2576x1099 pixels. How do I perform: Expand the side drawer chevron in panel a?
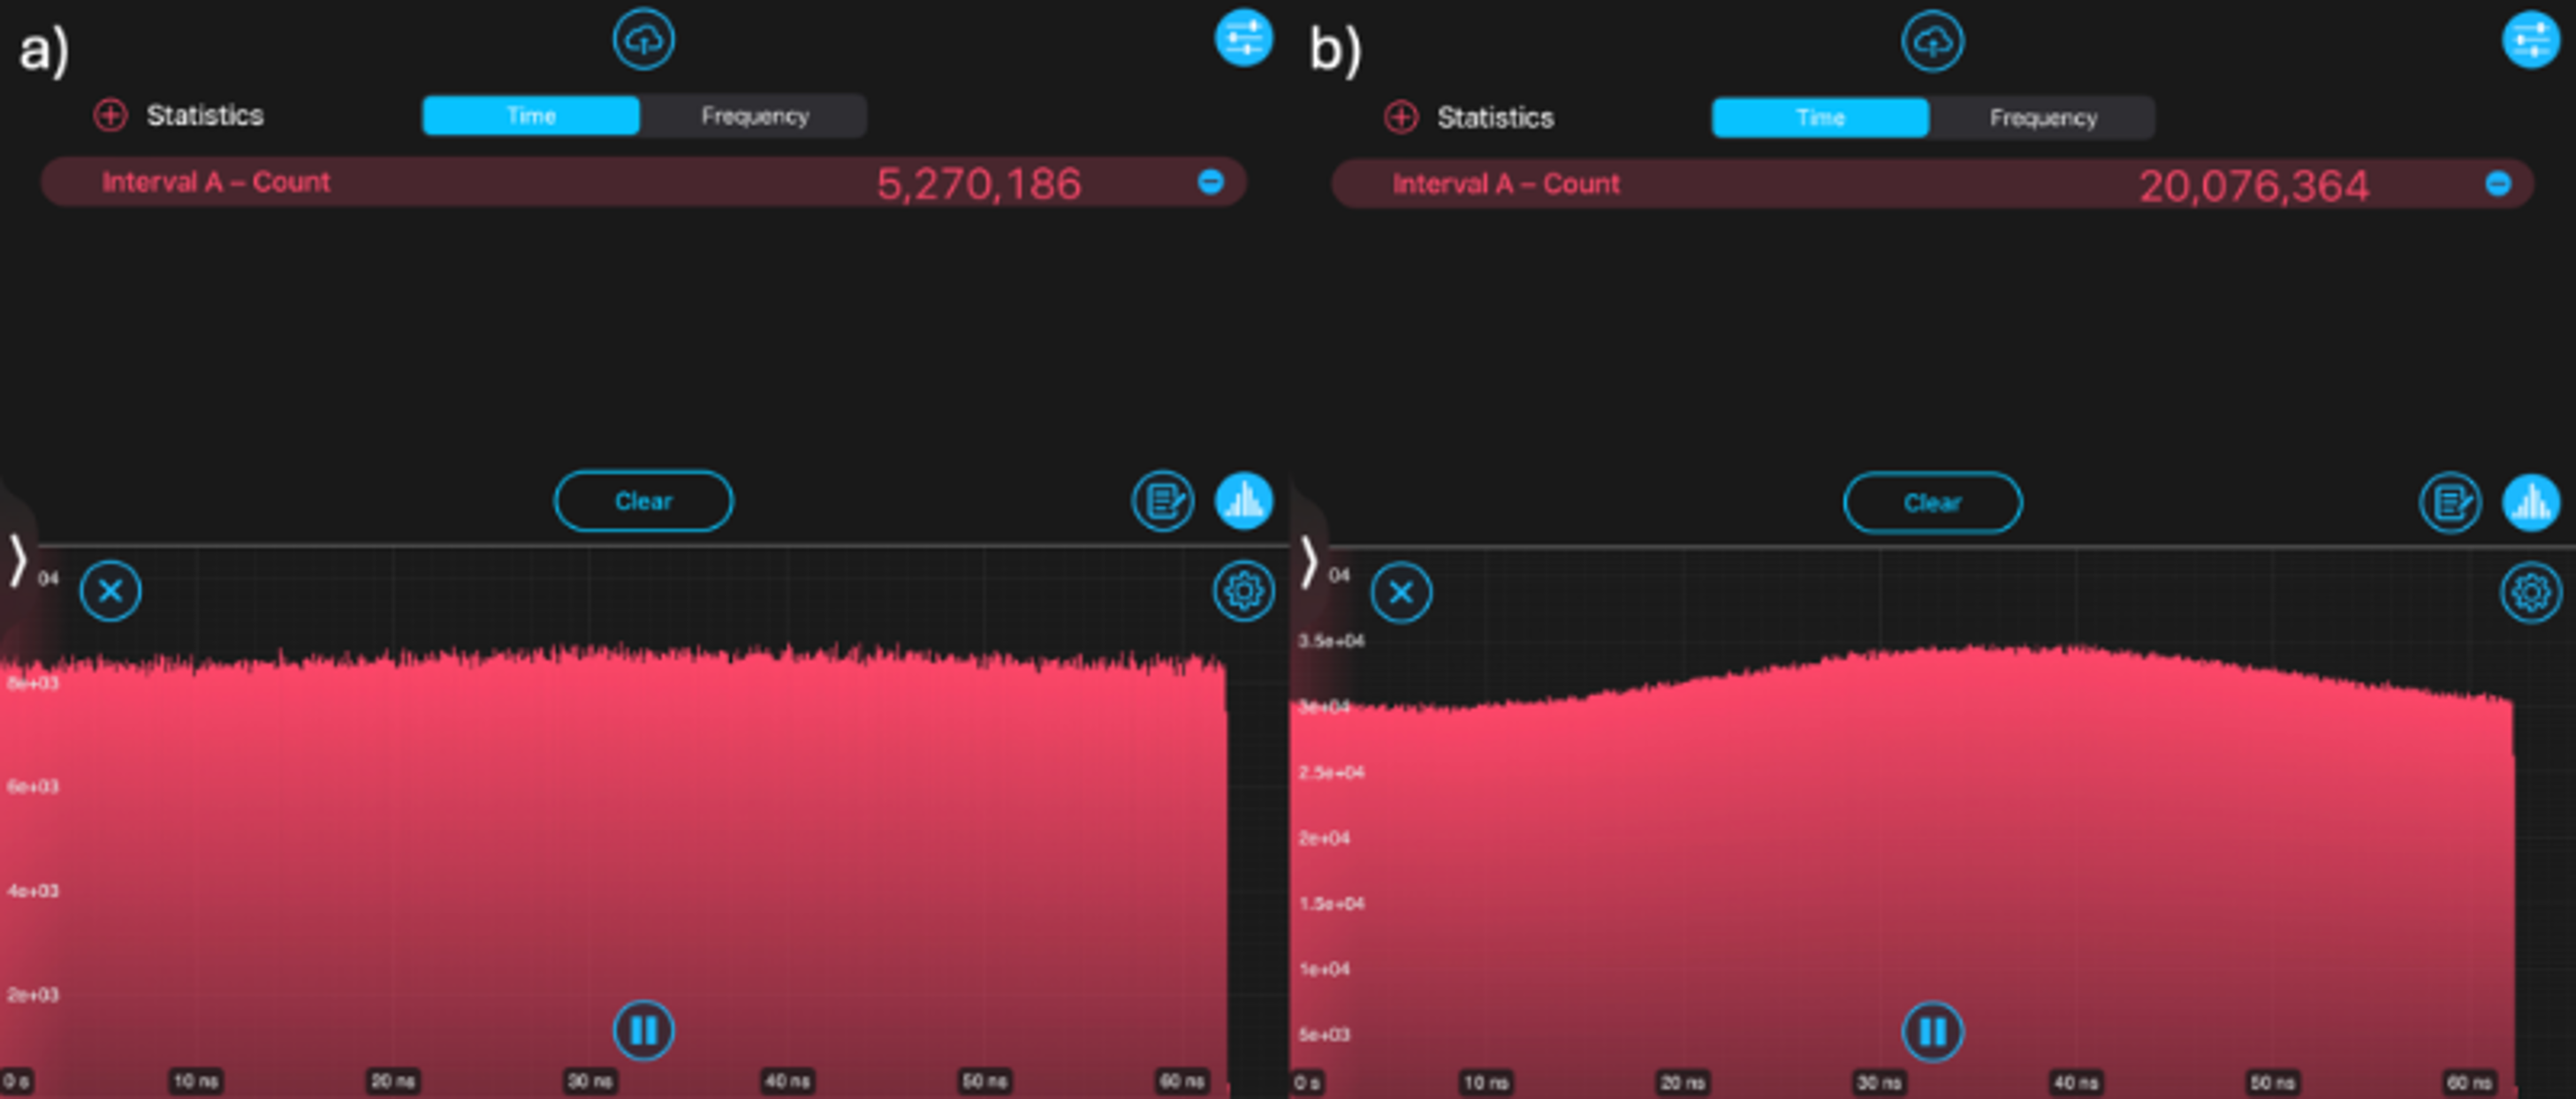coord(17,560)
